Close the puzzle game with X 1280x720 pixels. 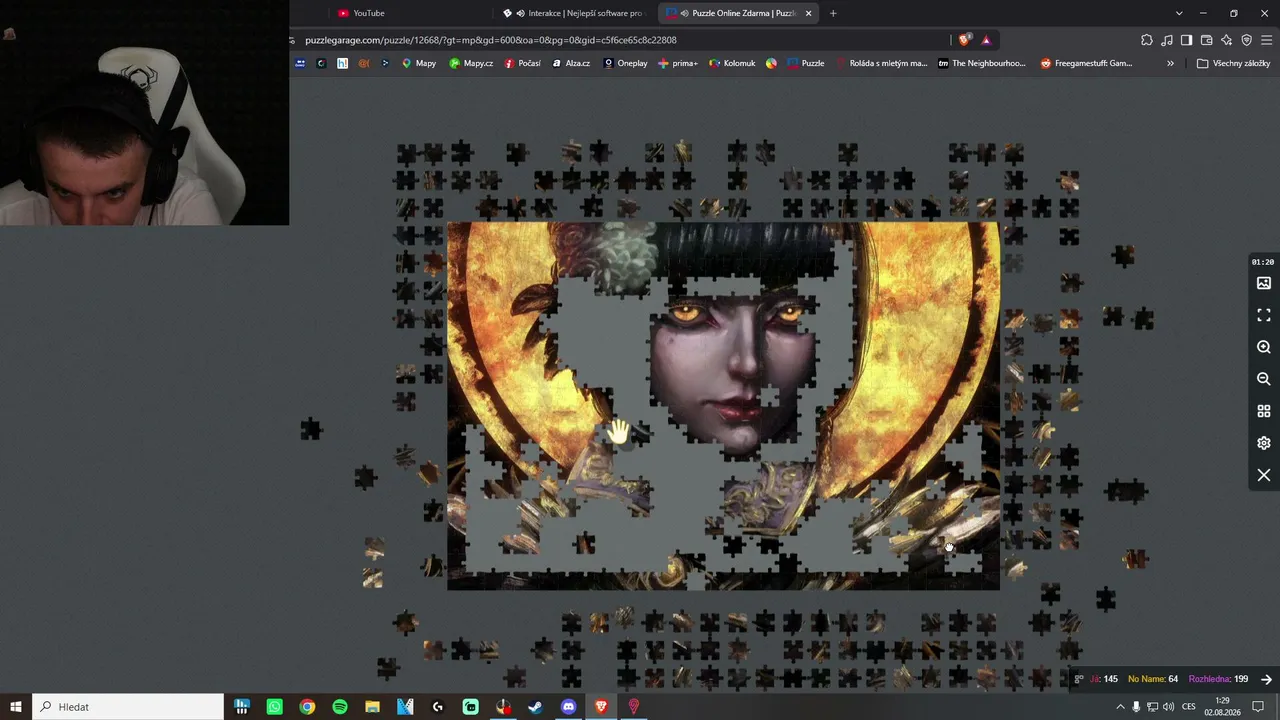click(1264, 475)
